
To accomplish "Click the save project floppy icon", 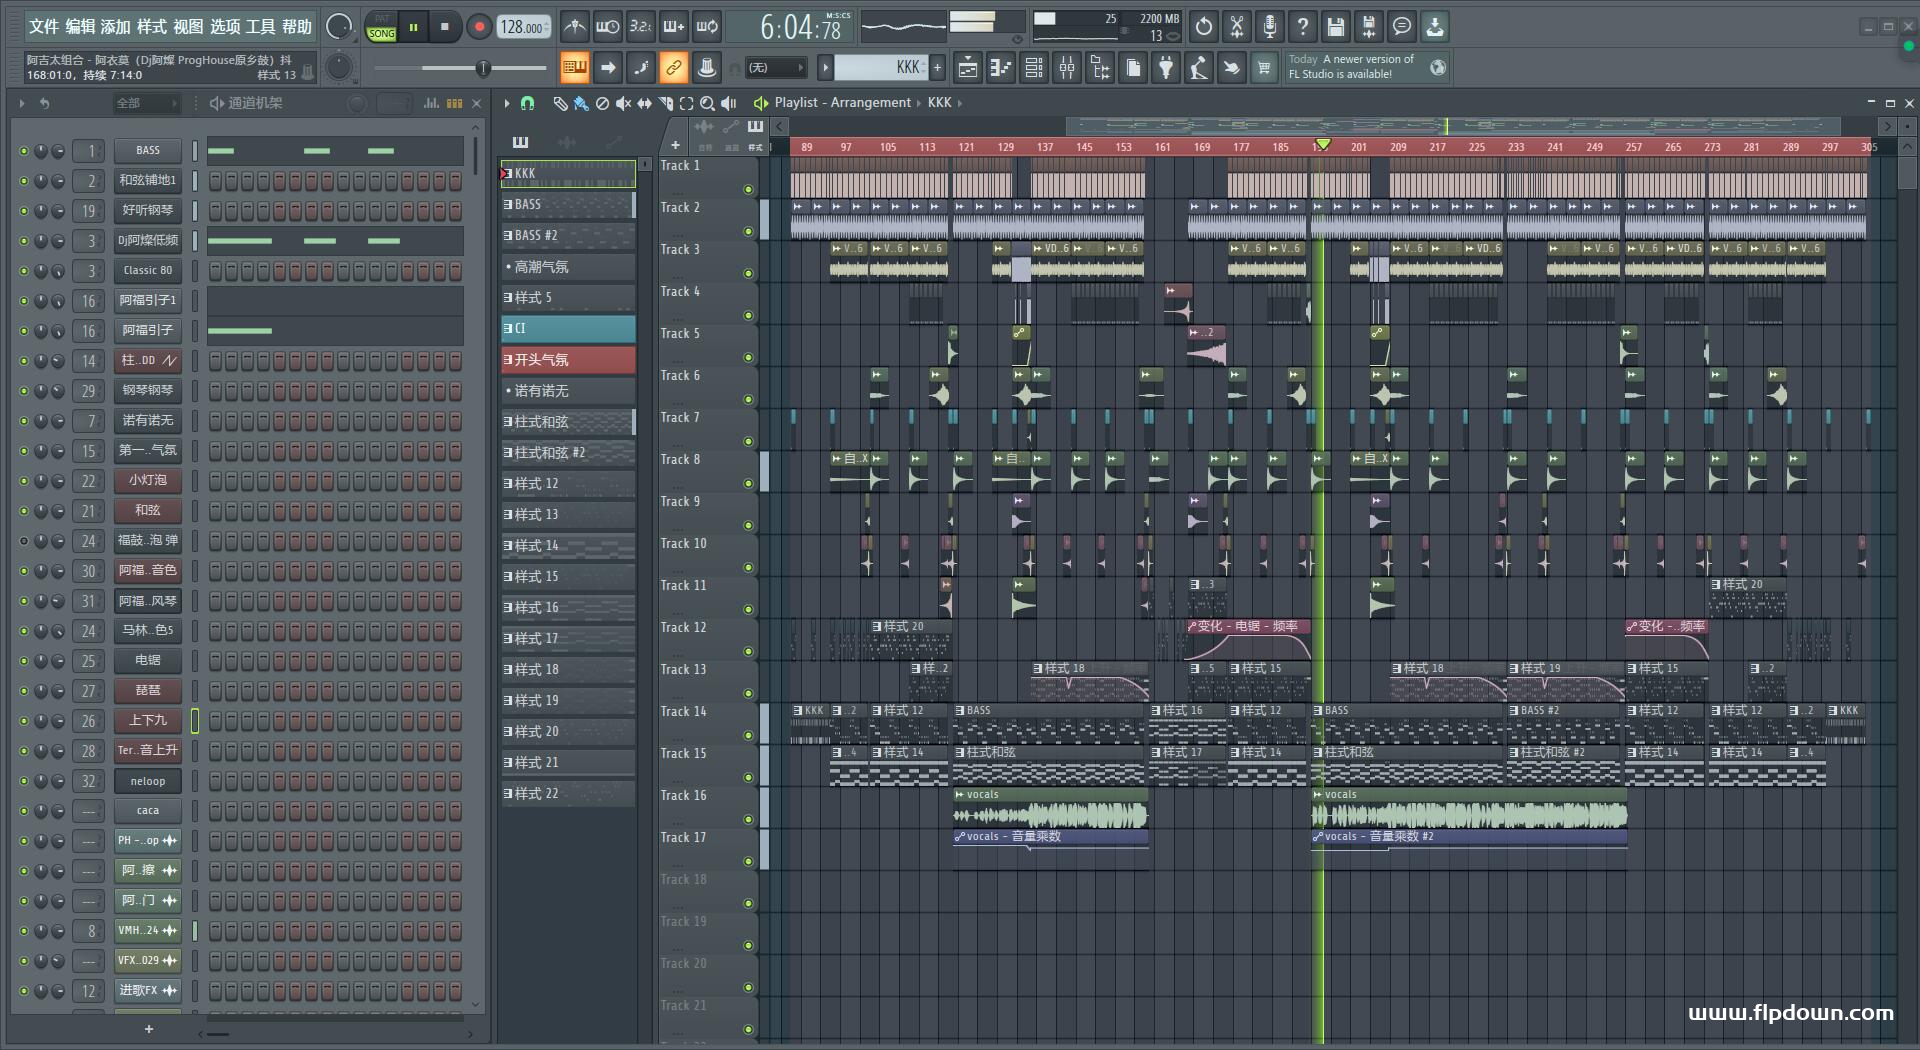I will pyautogui.click(x=1336, y=27).
